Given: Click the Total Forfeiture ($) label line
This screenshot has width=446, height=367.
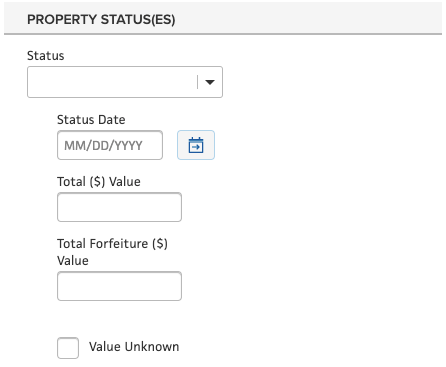Looking at the screenshot, I should [x=112, y=244].
